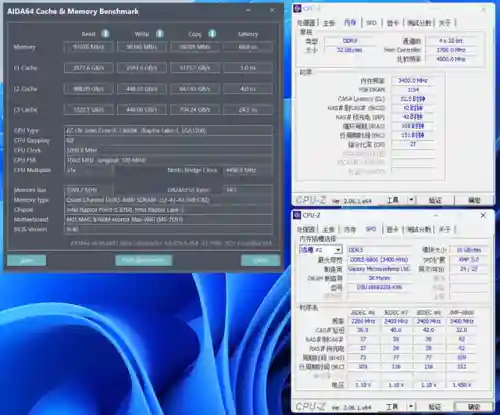The height and width of the screenshot is (415, 500).
Task: Click the Memory Copy result field in AIDA64
Action: (x=195, y=47)
